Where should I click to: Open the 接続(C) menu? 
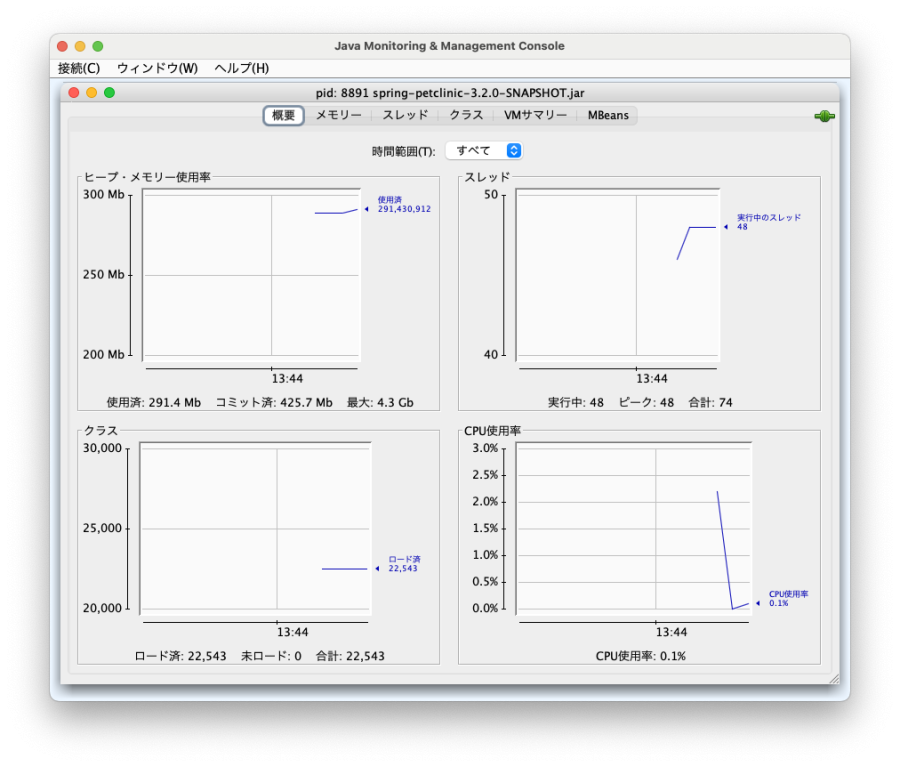click(79, 68)
